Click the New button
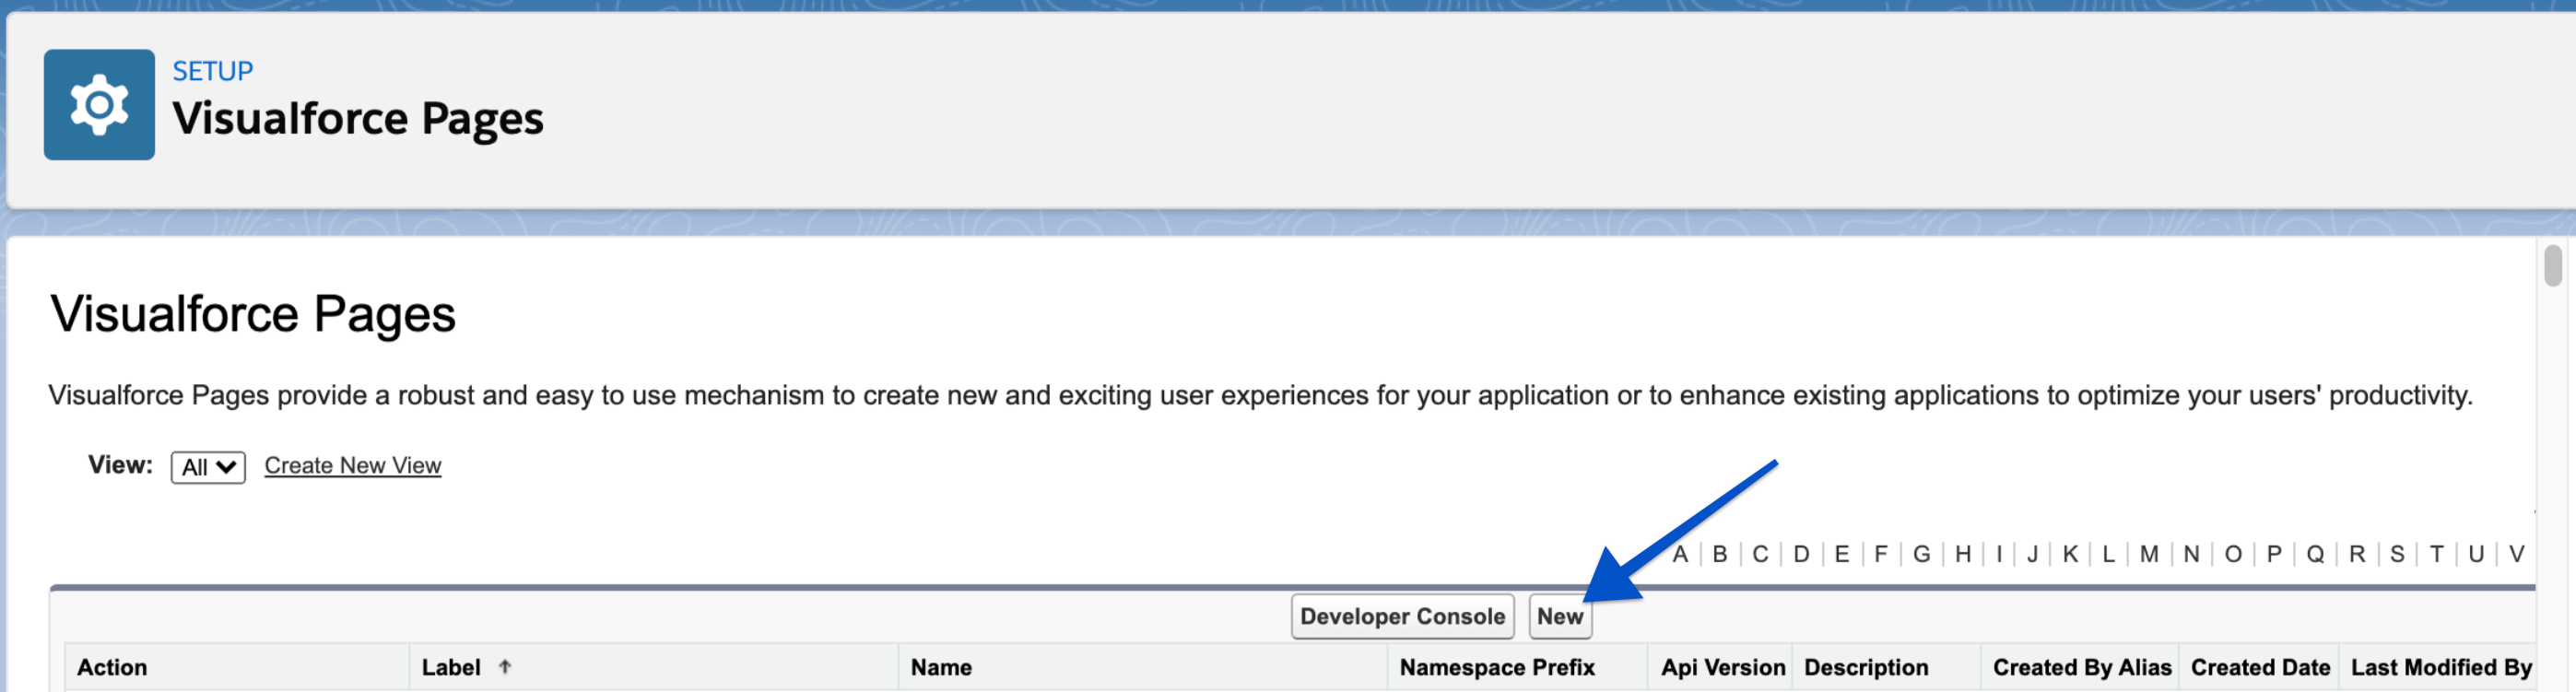The height and width of the screenshot is (692, 2576). [1560, 616]
